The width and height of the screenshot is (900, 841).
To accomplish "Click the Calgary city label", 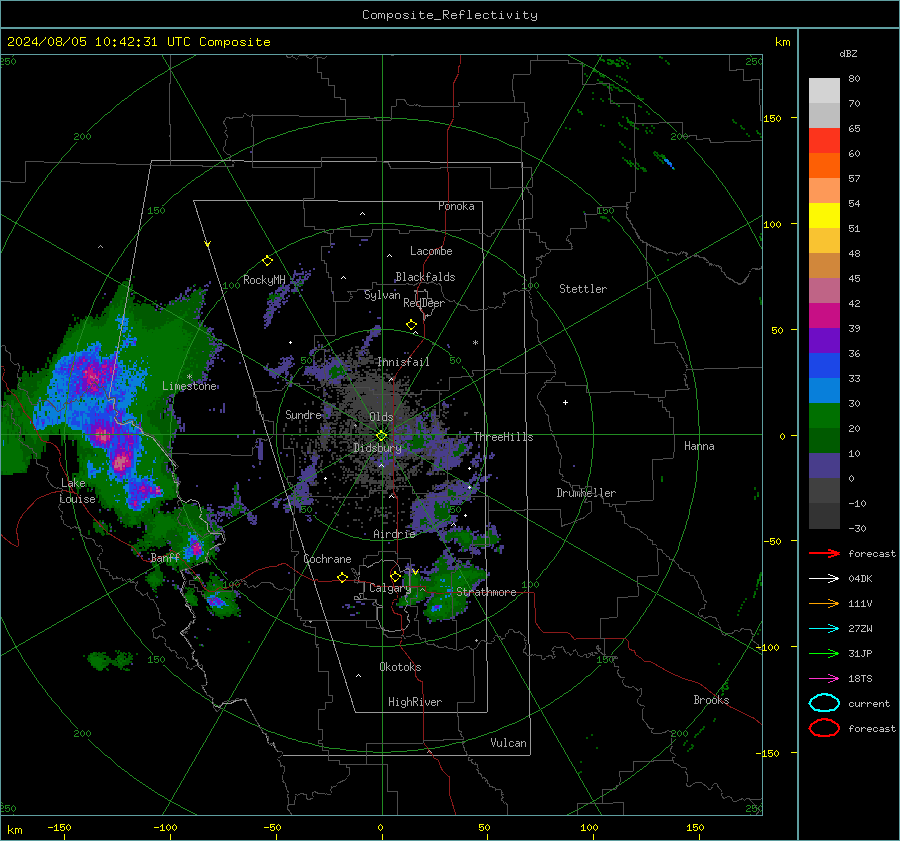I will pos(390,588).
